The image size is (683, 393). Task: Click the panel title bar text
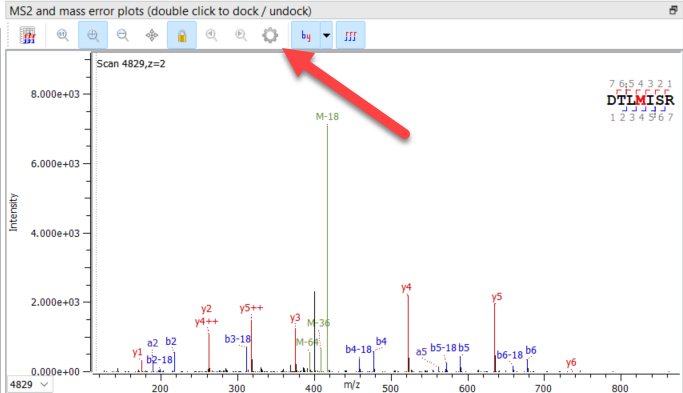[x=160, y=11]
